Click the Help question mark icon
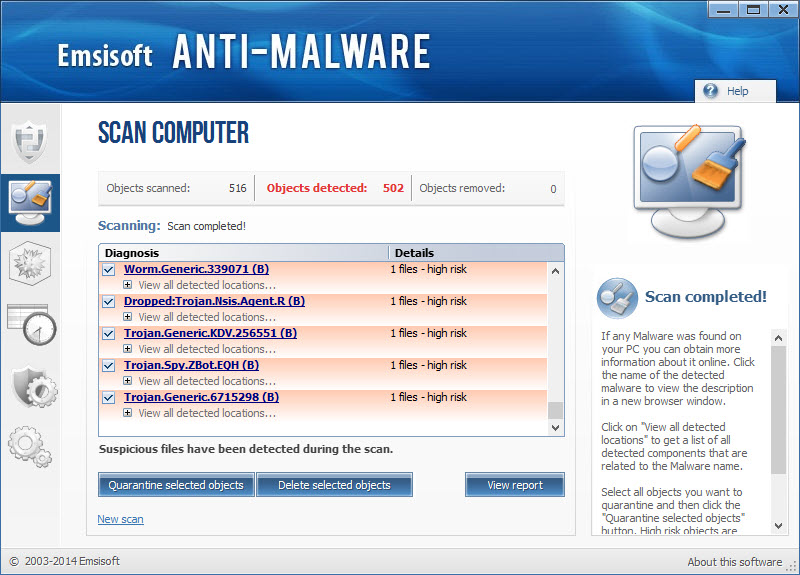 (710, 91)
